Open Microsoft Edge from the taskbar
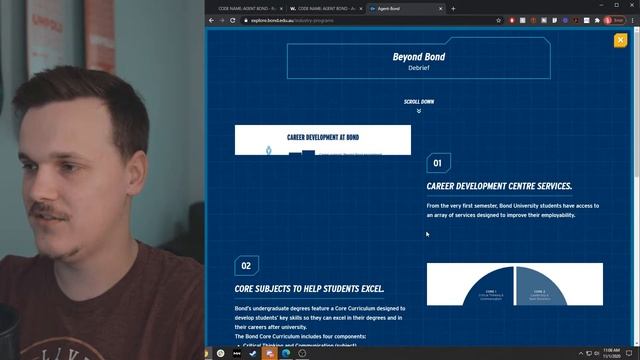 pyautogui.click(x=286, y=353)
